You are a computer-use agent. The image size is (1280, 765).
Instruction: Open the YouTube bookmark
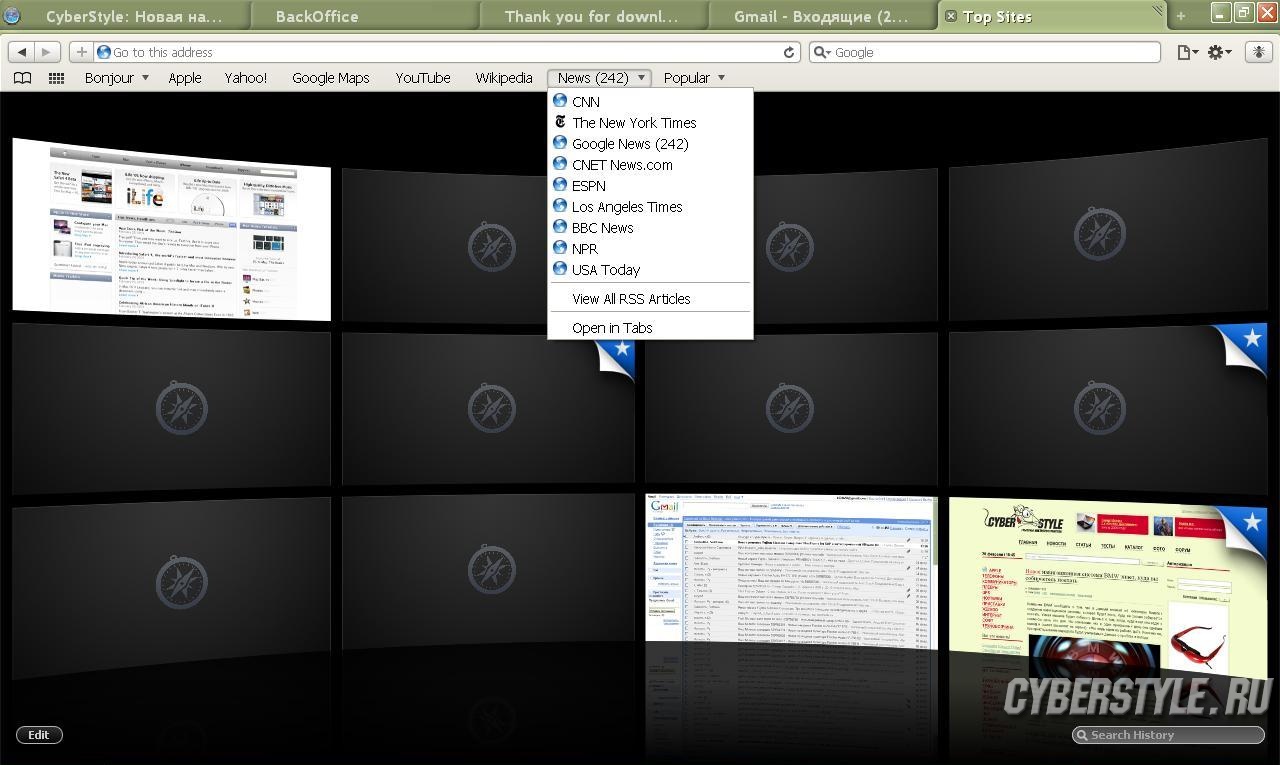point(423,78)
